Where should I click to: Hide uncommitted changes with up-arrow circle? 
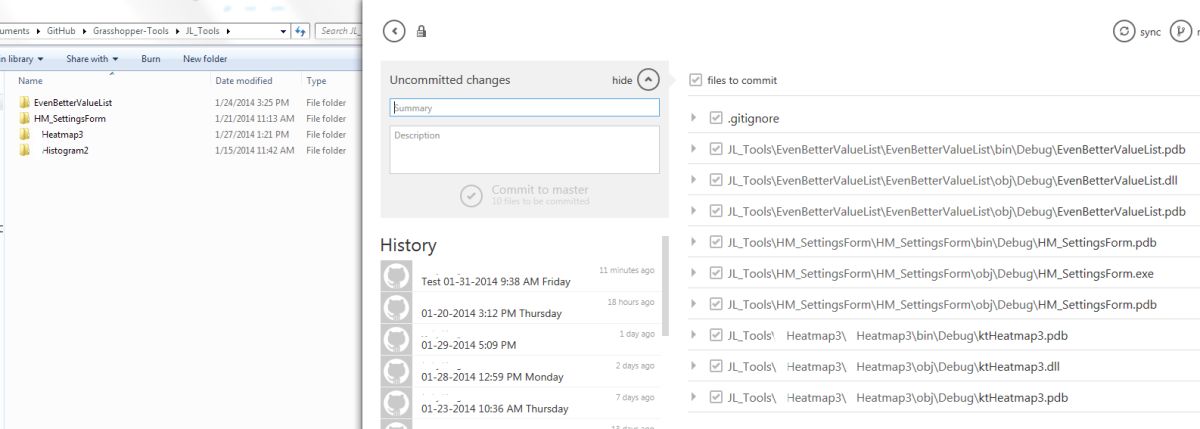pos(648,80)
